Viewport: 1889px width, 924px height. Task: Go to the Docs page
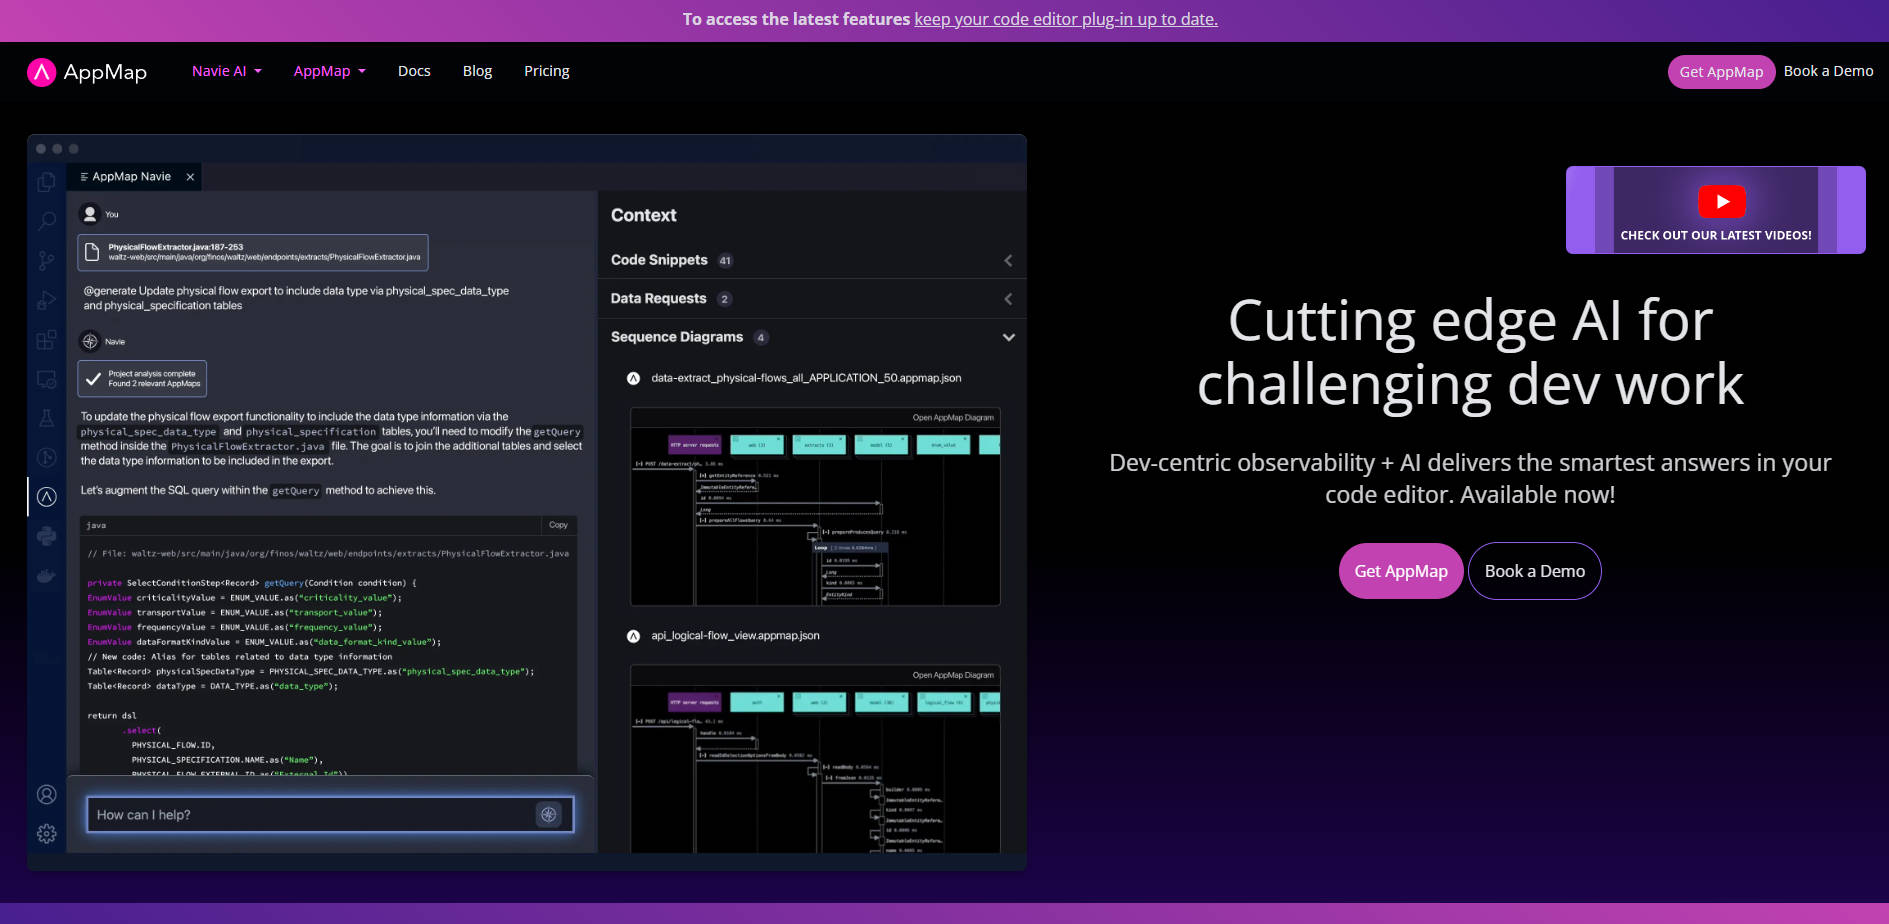[x=414, y=71]
